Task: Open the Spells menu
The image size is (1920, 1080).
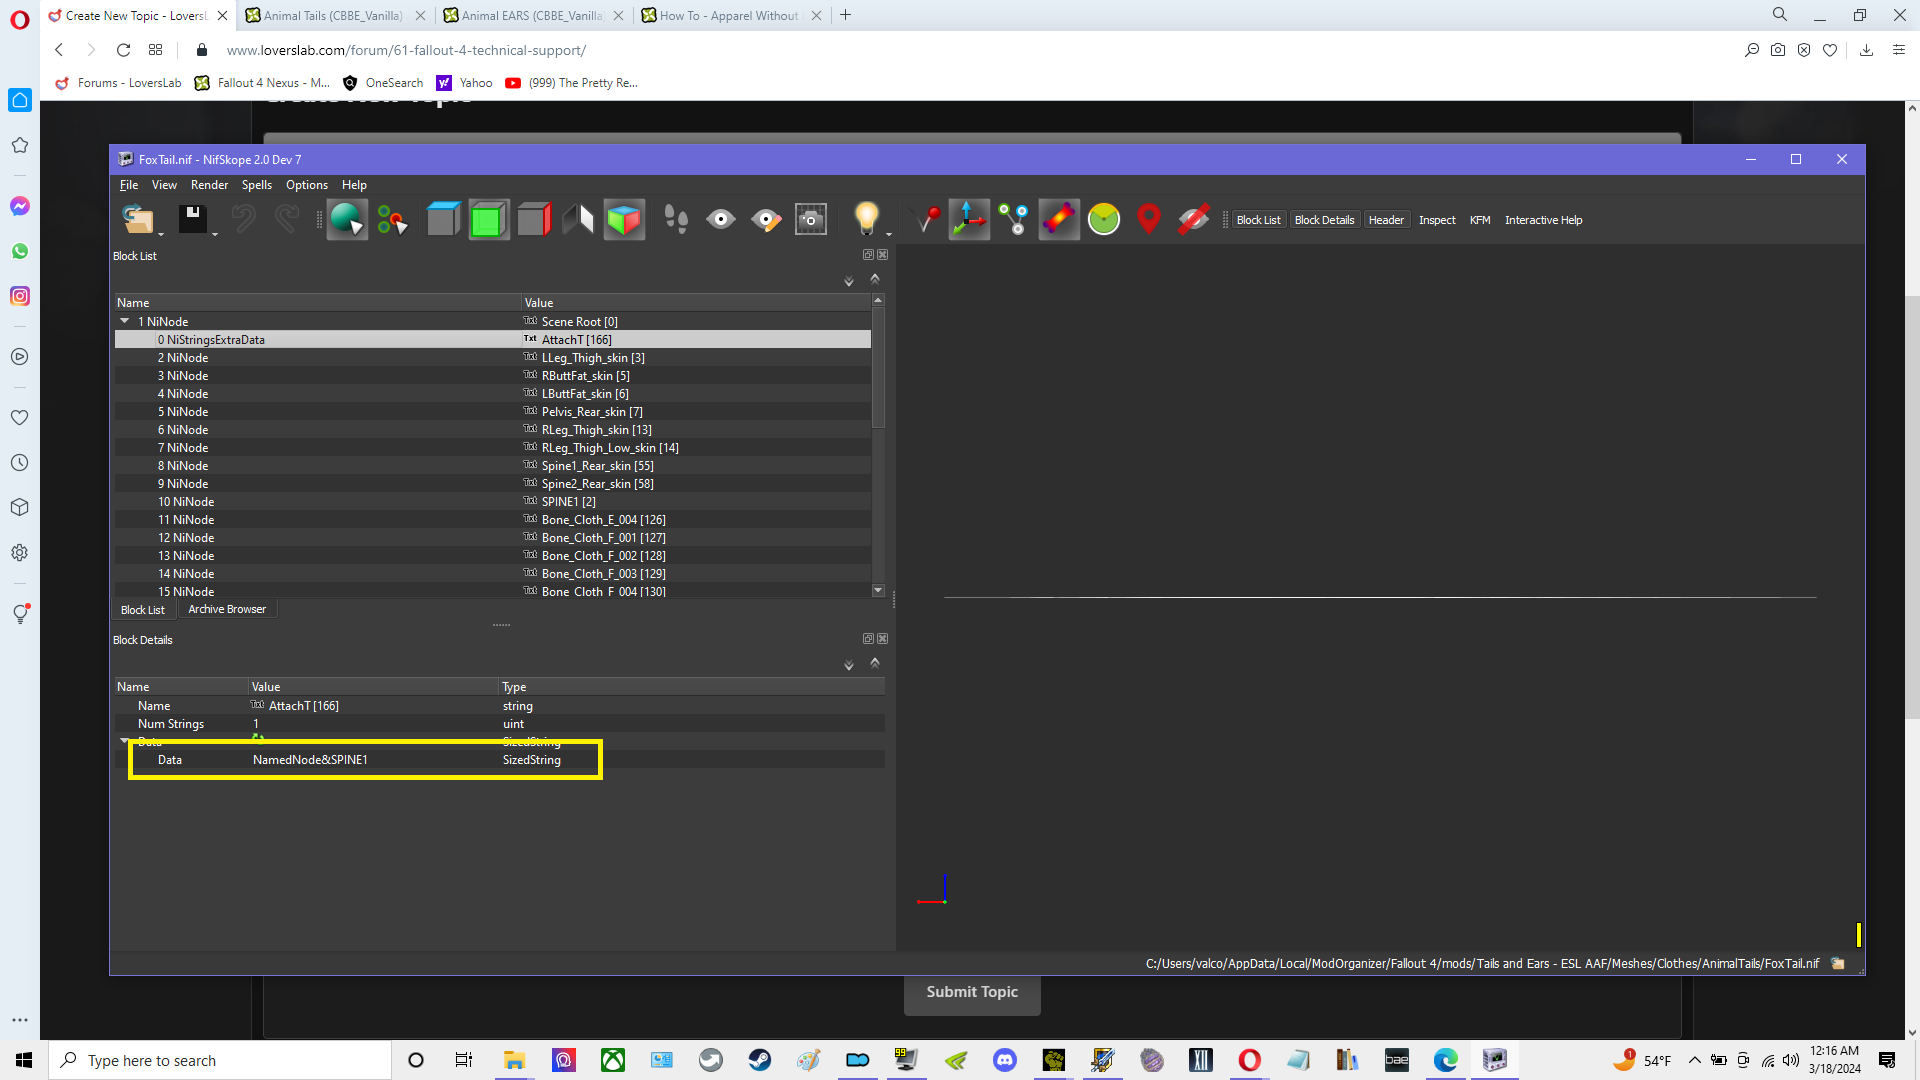Action: (256, 185)
